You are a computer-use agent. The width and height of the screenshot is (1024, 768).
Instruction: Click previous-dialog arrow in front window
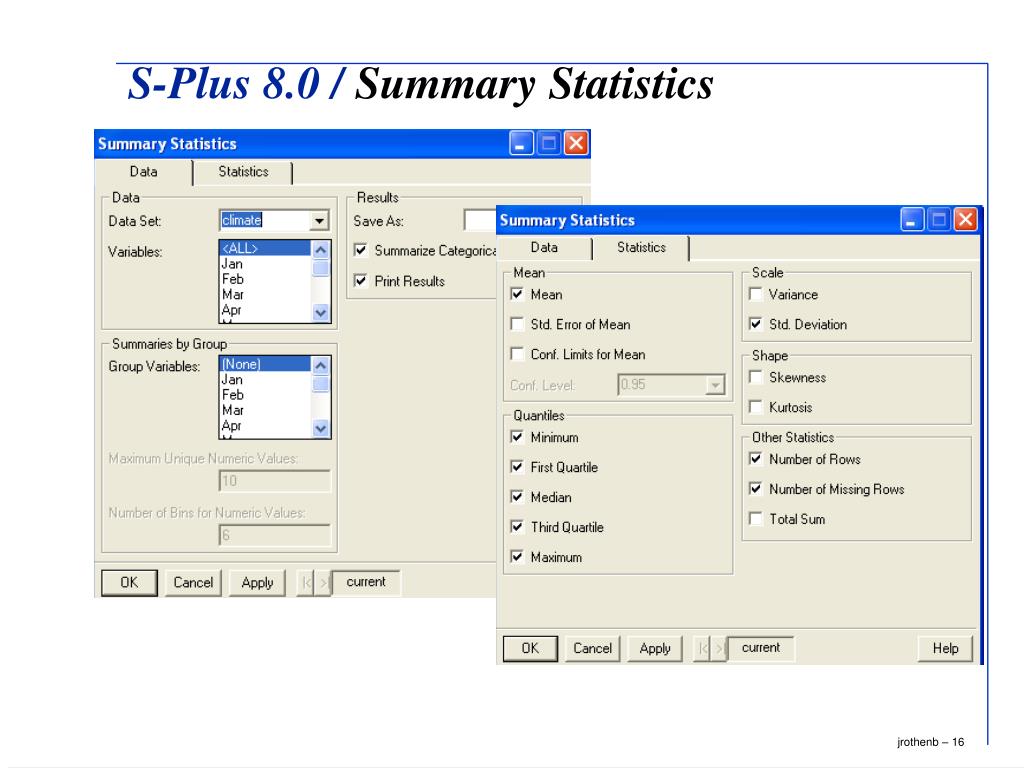click(x=702, y=648)
